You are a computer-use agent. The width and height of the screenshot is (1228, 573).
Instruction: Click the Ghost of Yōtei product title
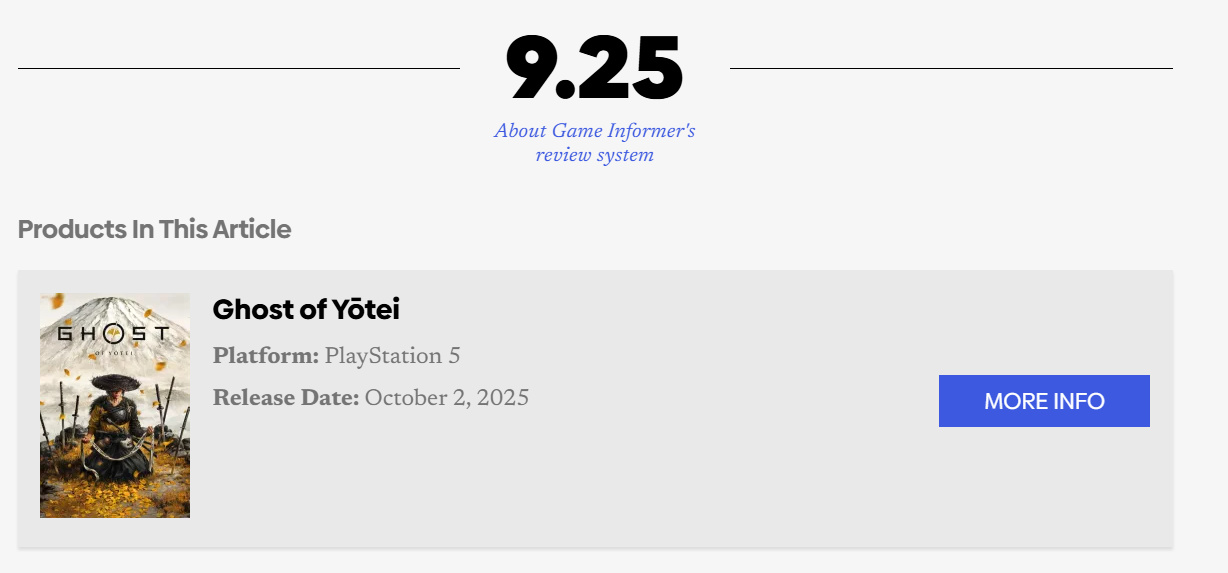306,310
